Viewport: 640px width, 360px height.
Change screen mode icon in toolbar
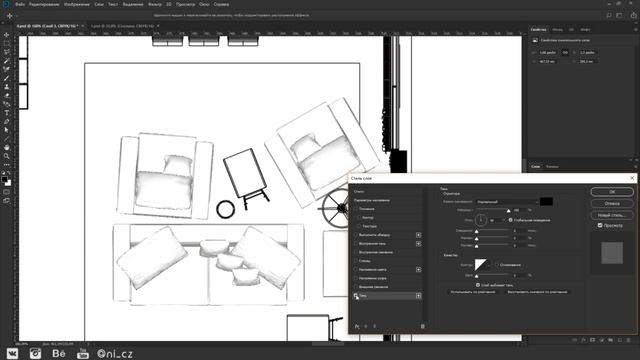pos(7,200)
